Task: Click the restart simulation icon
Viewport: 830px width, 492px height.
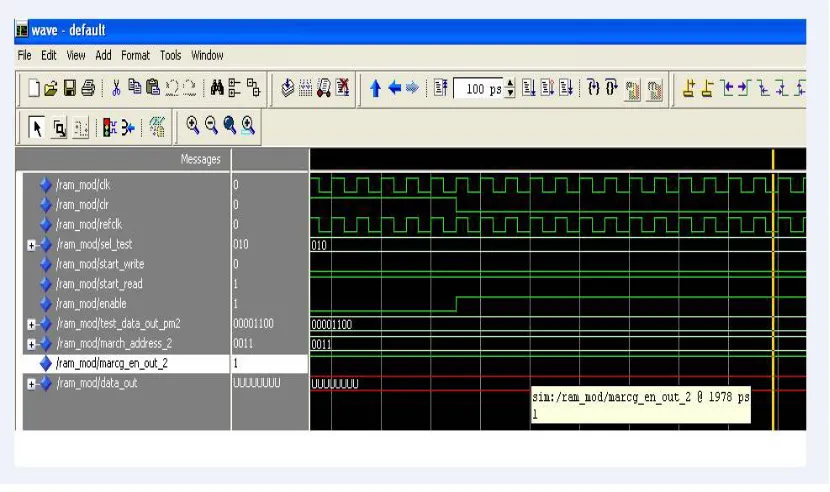Action: coord(440,87)
